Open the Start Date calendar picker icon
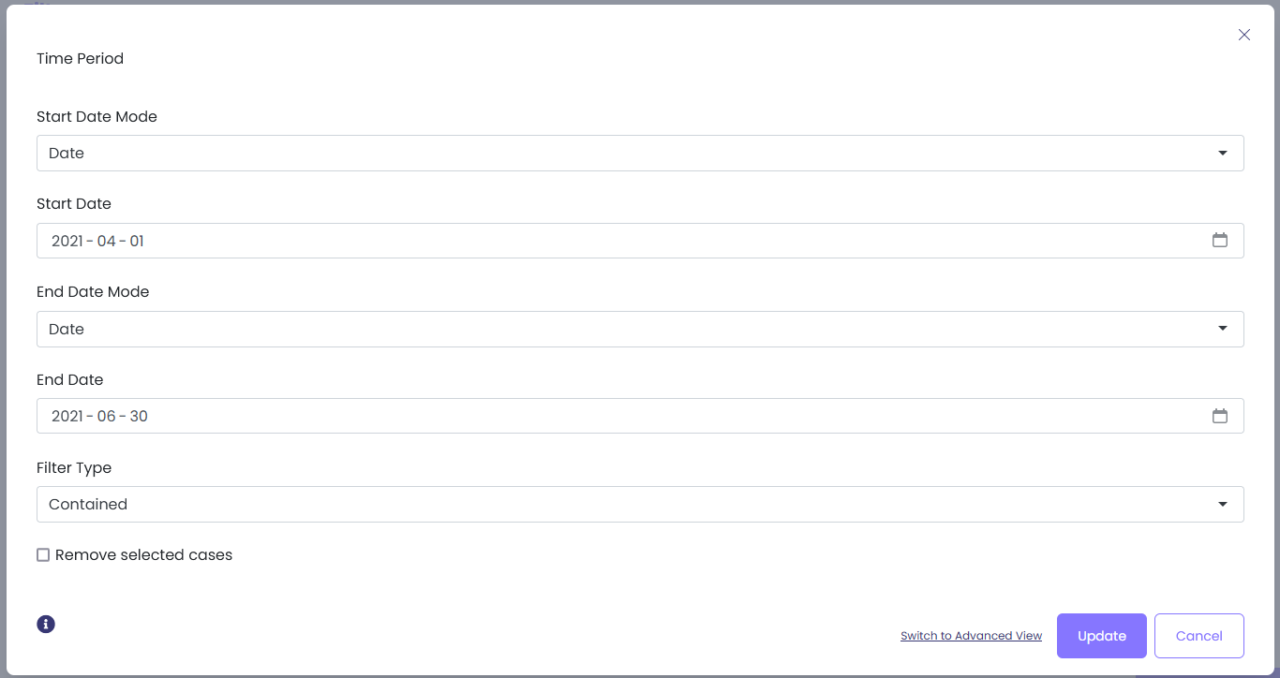The width and height of the screenshot is (1280, 678). (1219, 240)
